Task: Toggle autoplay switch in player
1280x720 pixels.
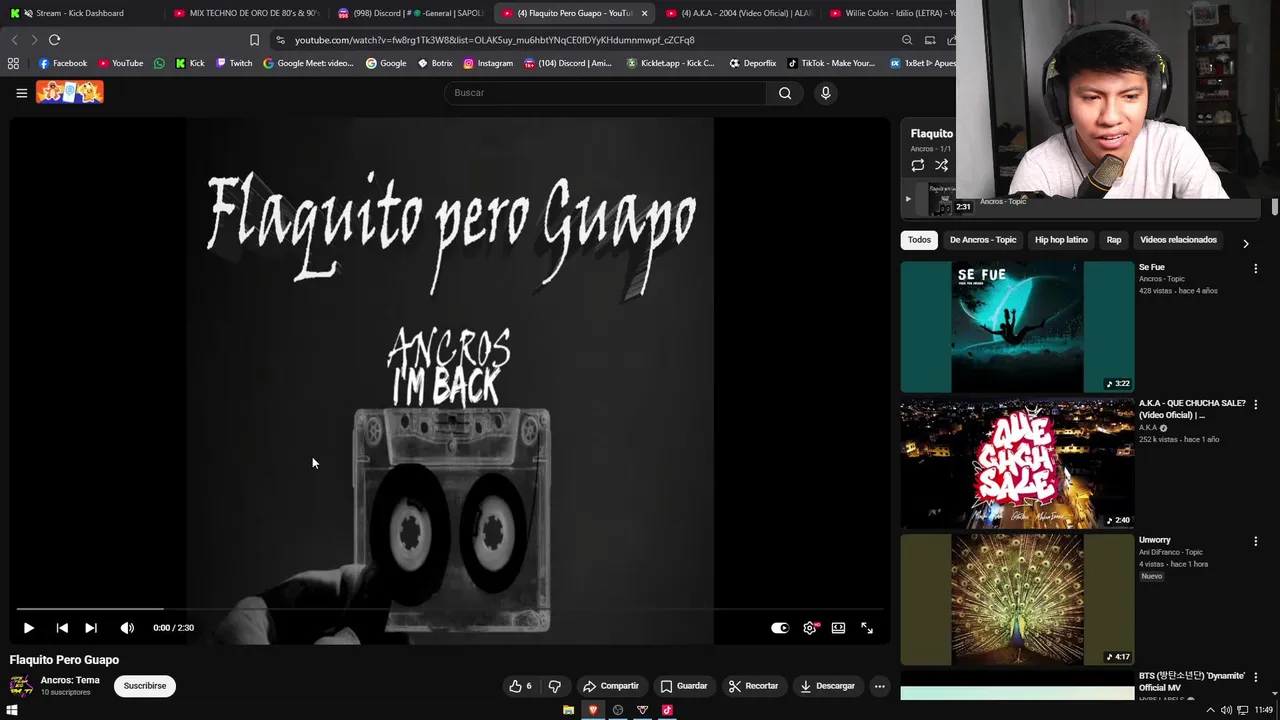Action: [x=780, y=628]
